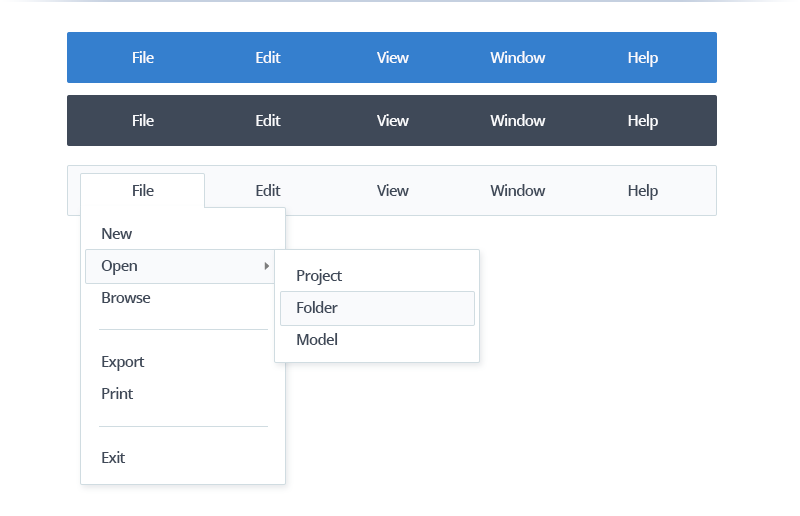Screen dimensions: 800x516
Task: Select View in the blue menu bar
Action: pos(393,58)
